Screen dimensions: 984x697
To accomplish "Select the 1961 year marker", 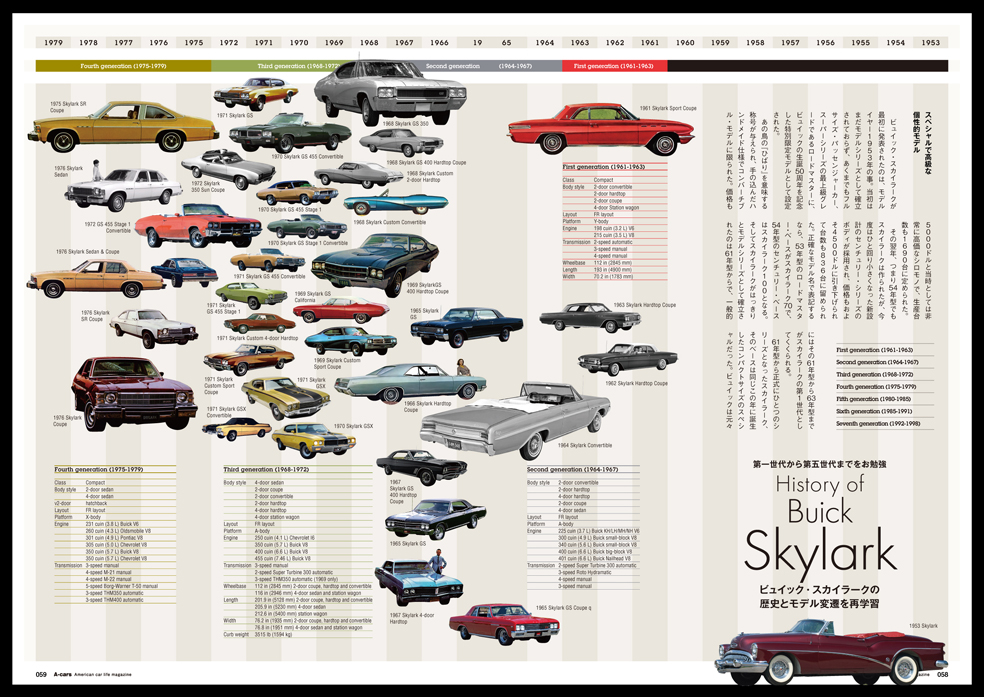I will [x=650, y=43].
